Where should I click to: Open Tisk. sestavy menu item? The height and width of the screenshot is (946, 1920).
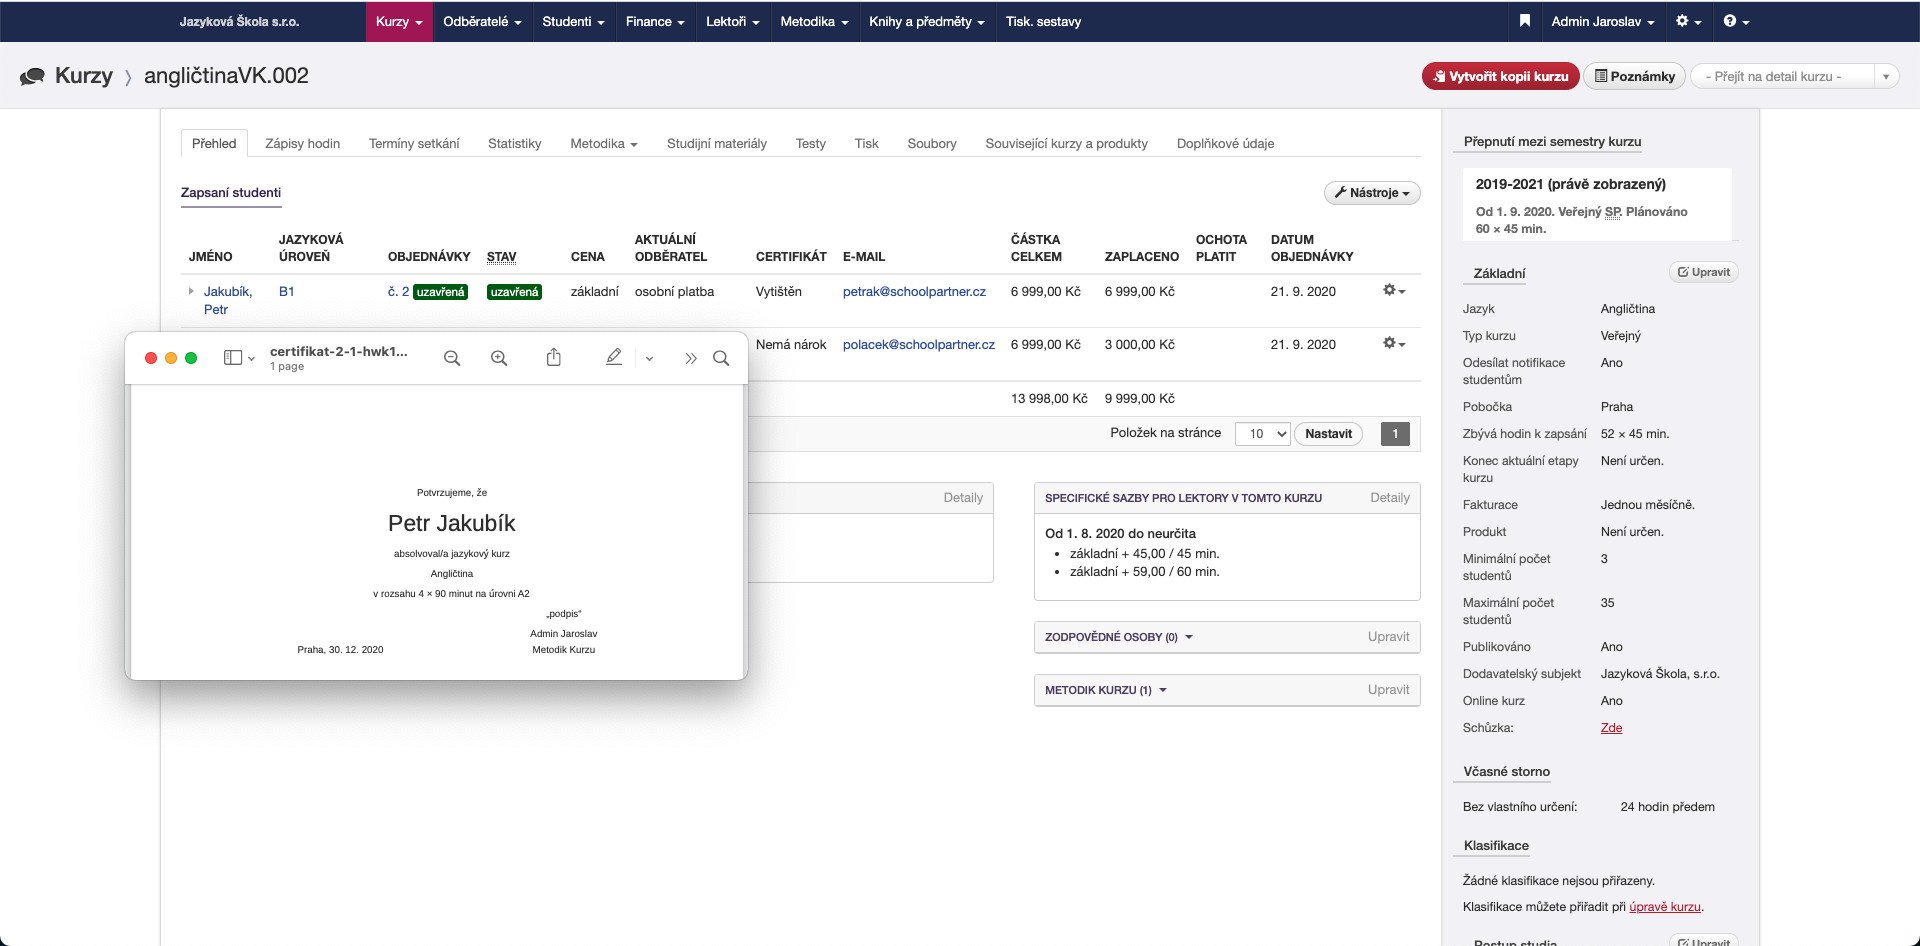point(1043,21)
